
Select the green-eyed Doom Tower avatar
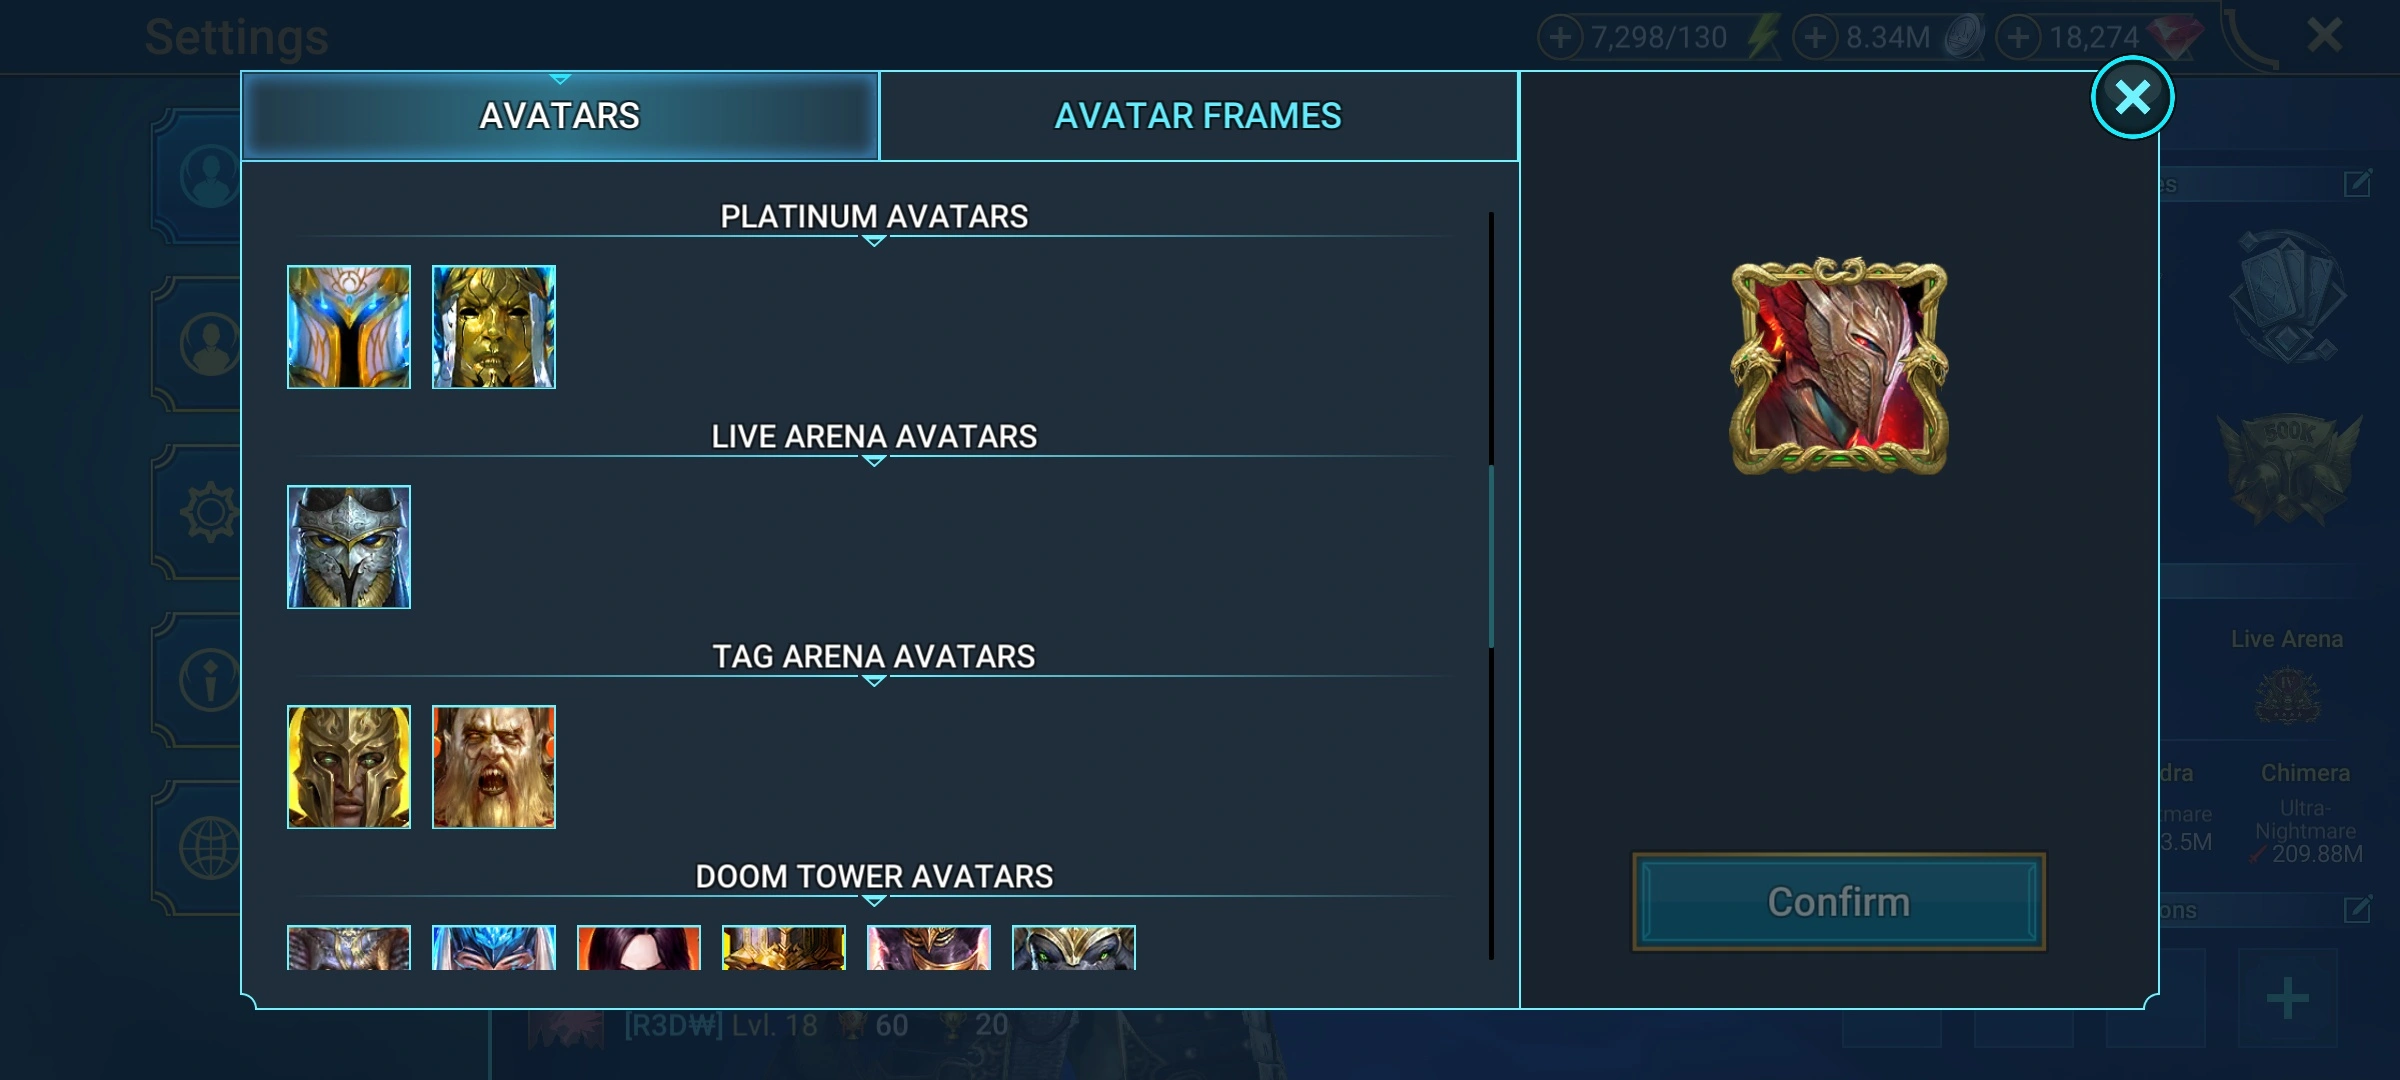pos(1074,947)
